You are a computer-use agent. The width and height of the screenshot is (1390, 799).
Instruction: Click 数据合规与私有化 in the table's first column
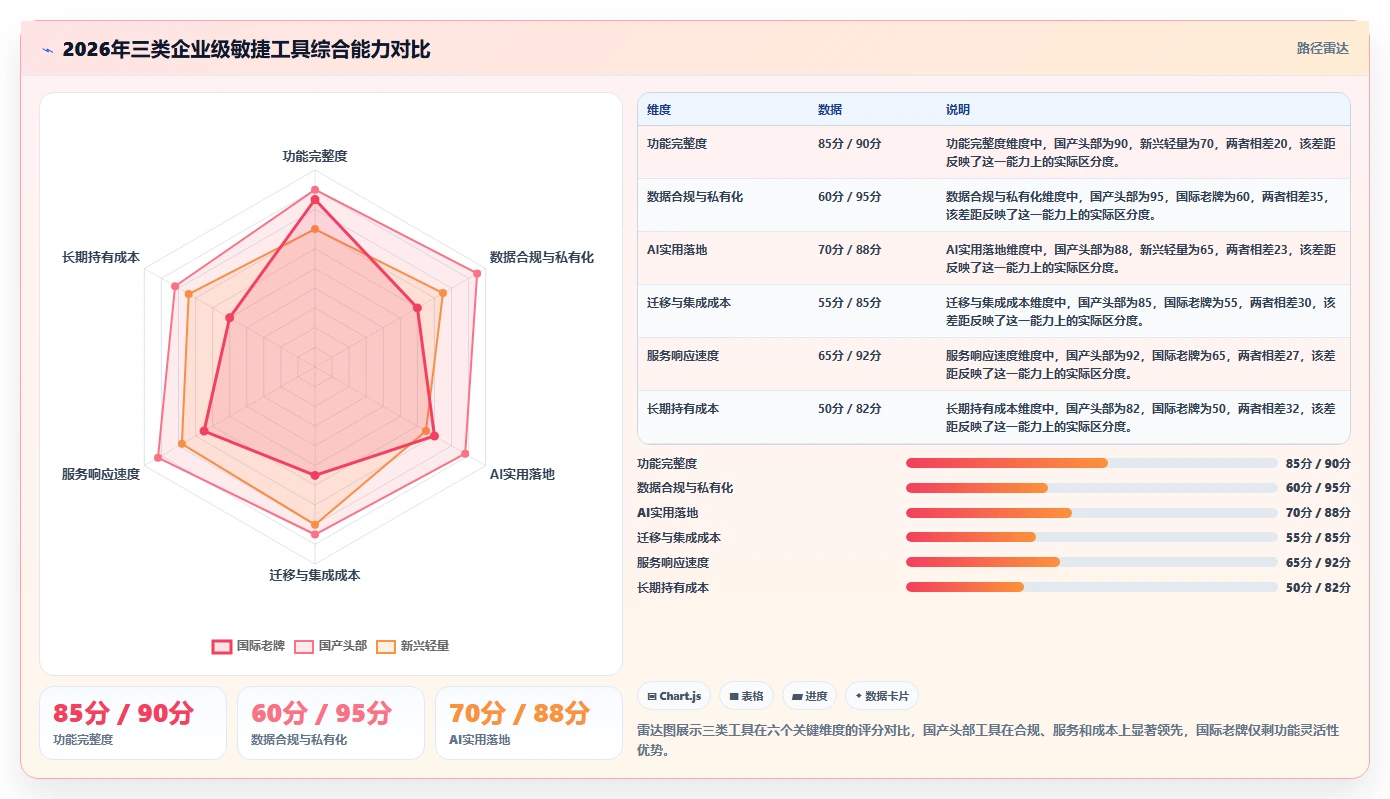tap(695, 197)
